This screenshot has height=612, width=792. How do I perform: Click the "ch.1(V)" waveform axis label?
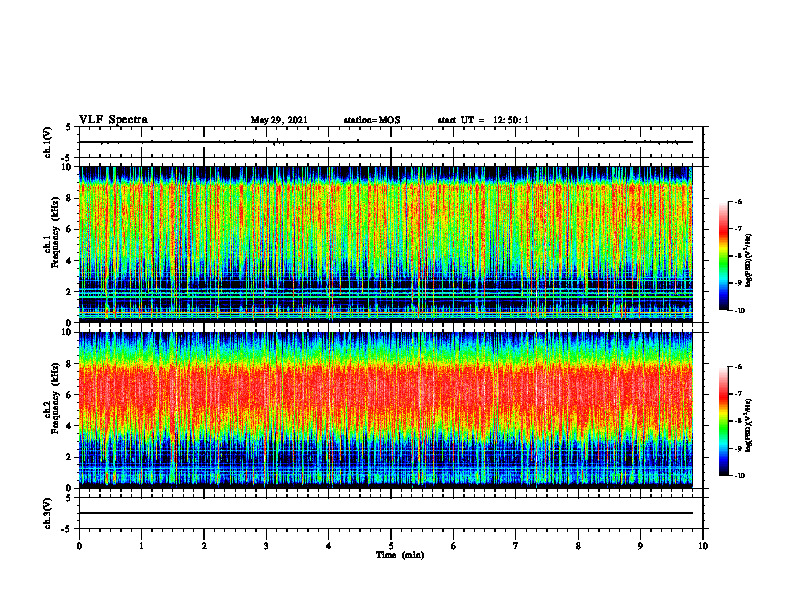click(48, 142)
